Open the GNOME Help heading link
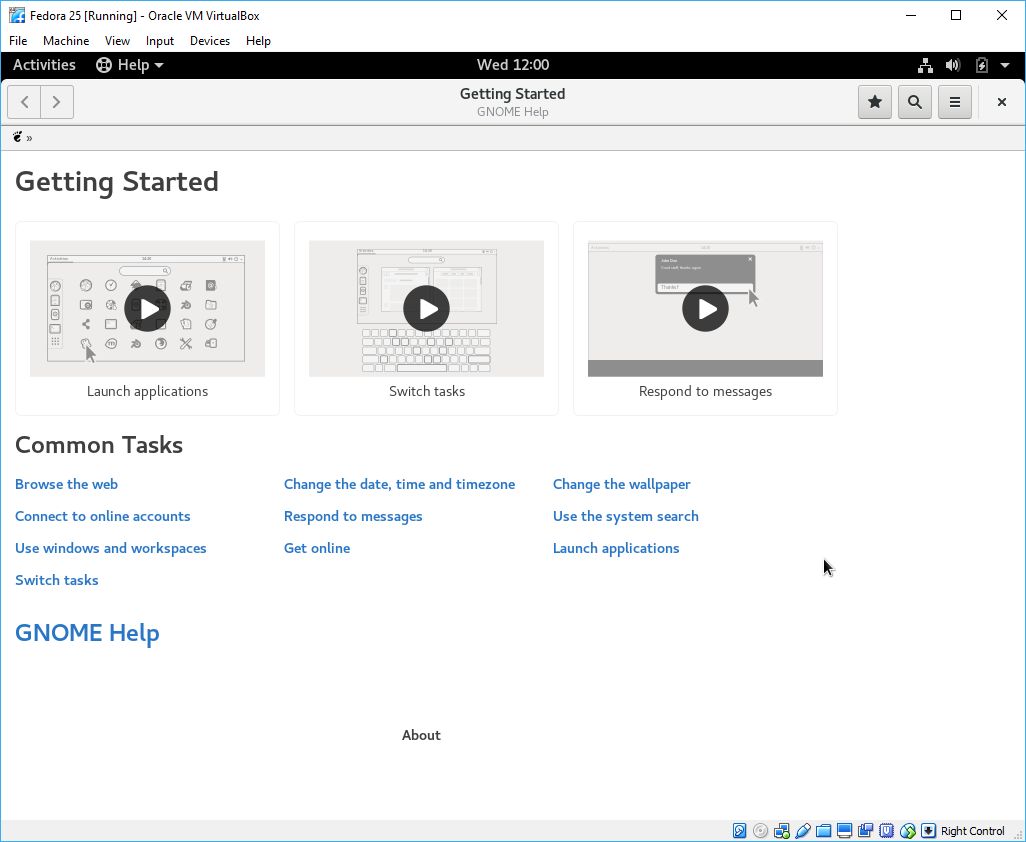1026x842 pixels. click(x=87, y=633)
